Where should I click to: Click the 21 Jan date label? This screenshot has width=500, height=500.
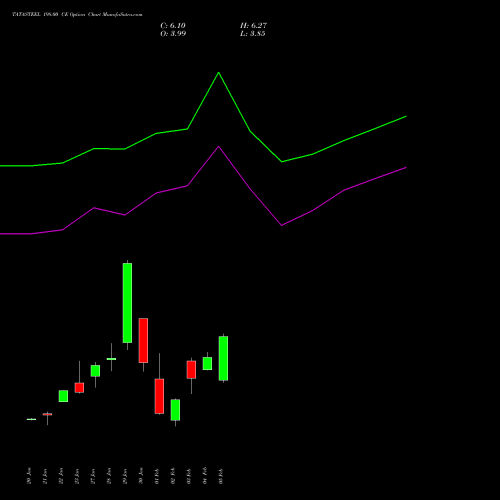45,476
